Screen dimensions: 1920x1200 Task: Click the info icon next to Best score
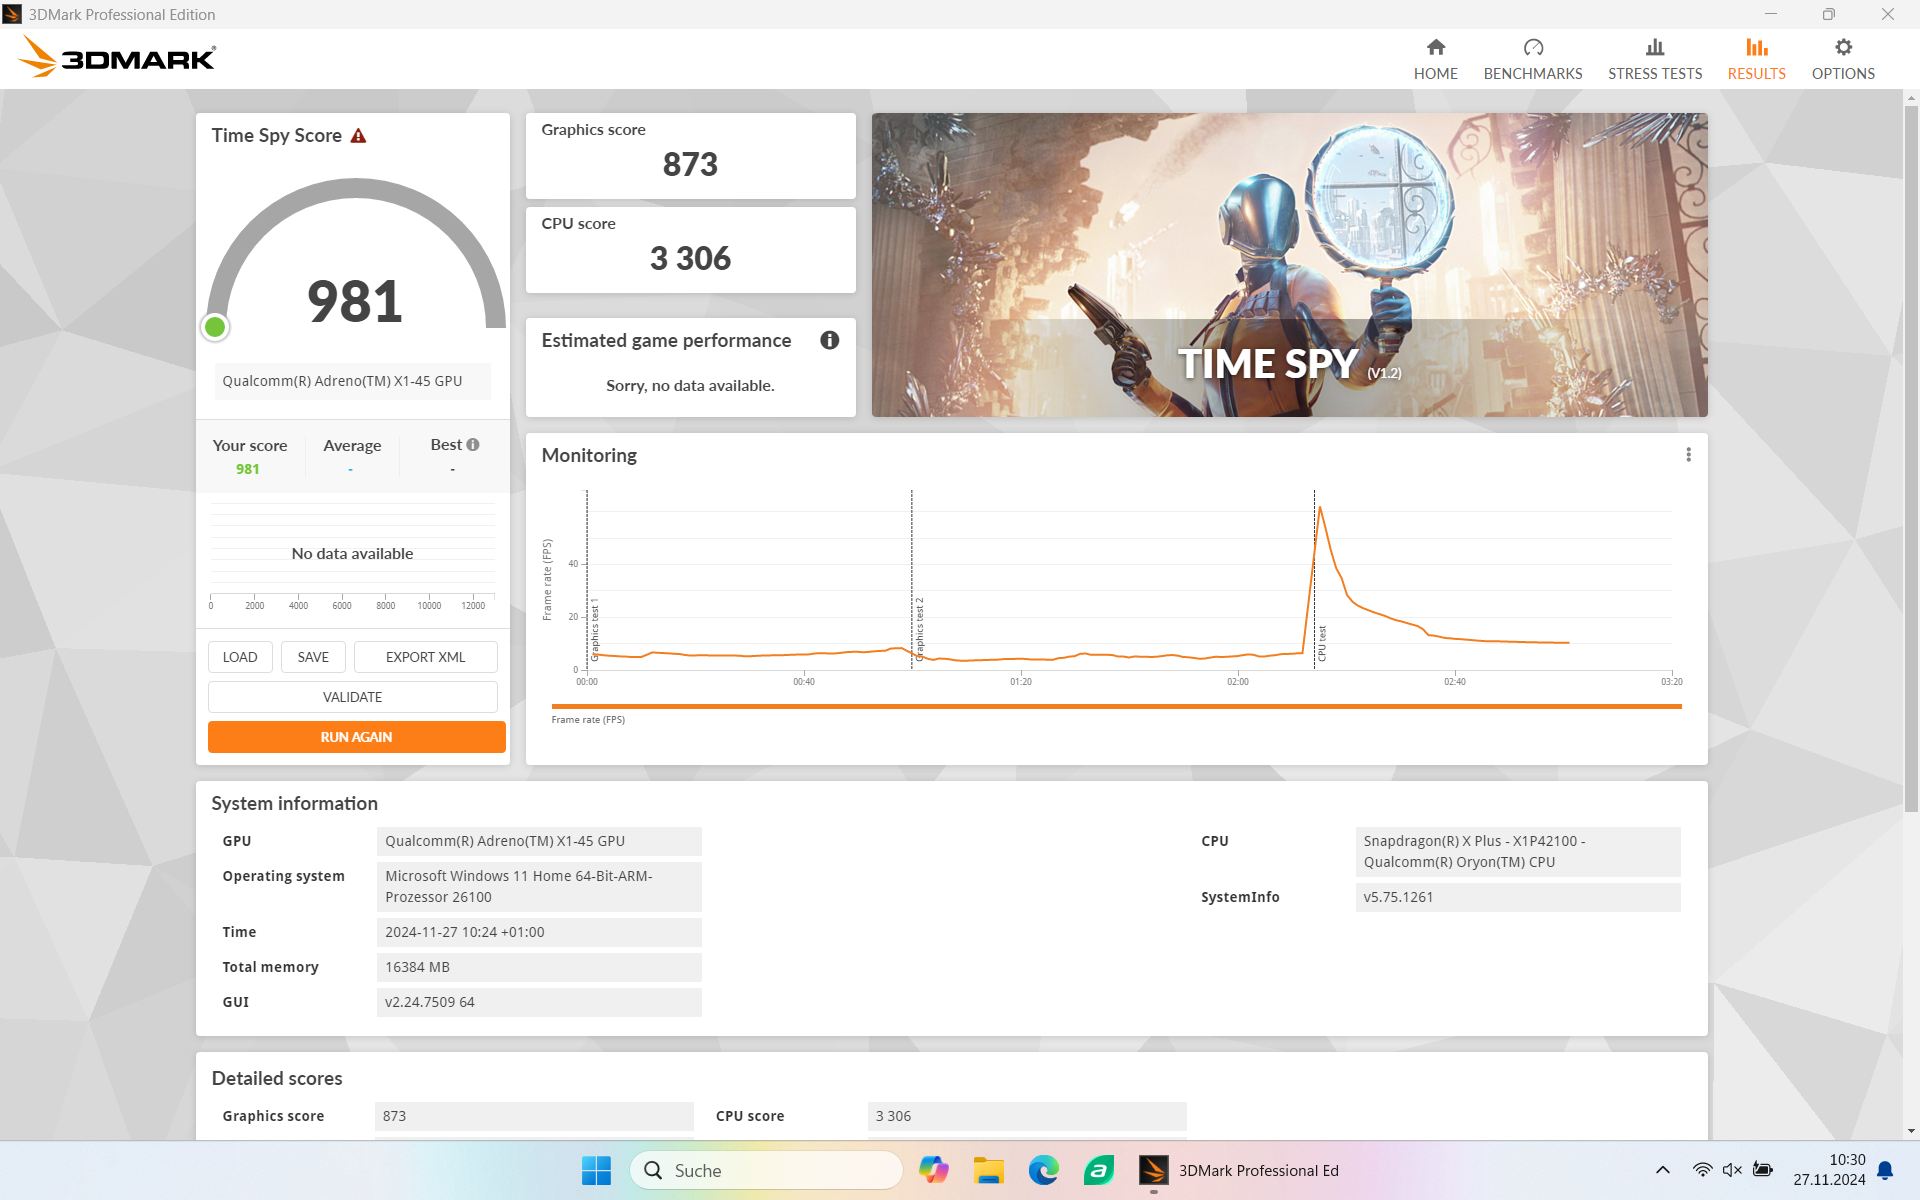click(x=473, y=445)
